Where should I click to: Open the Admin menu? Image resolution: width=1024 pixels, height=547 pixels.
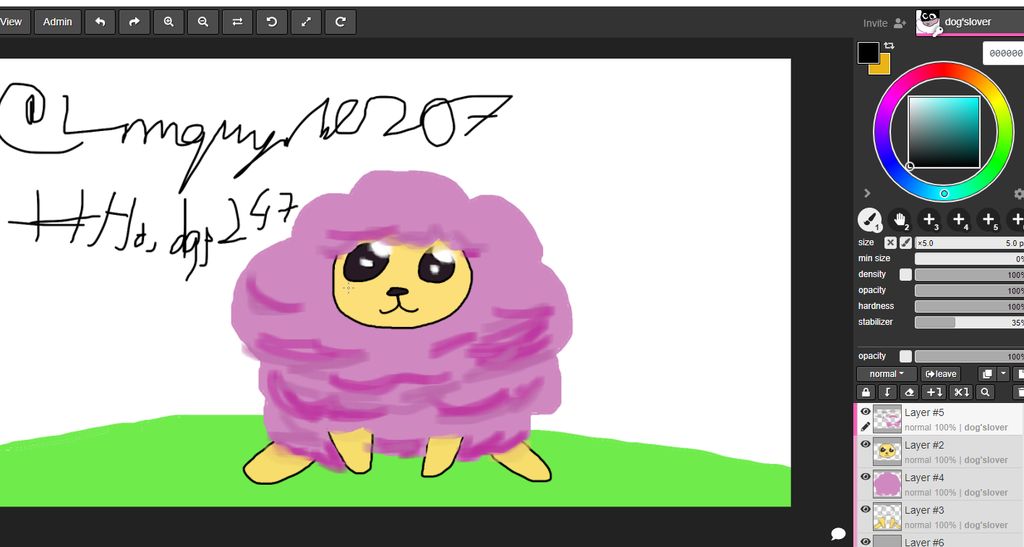[x=57, y=22]
